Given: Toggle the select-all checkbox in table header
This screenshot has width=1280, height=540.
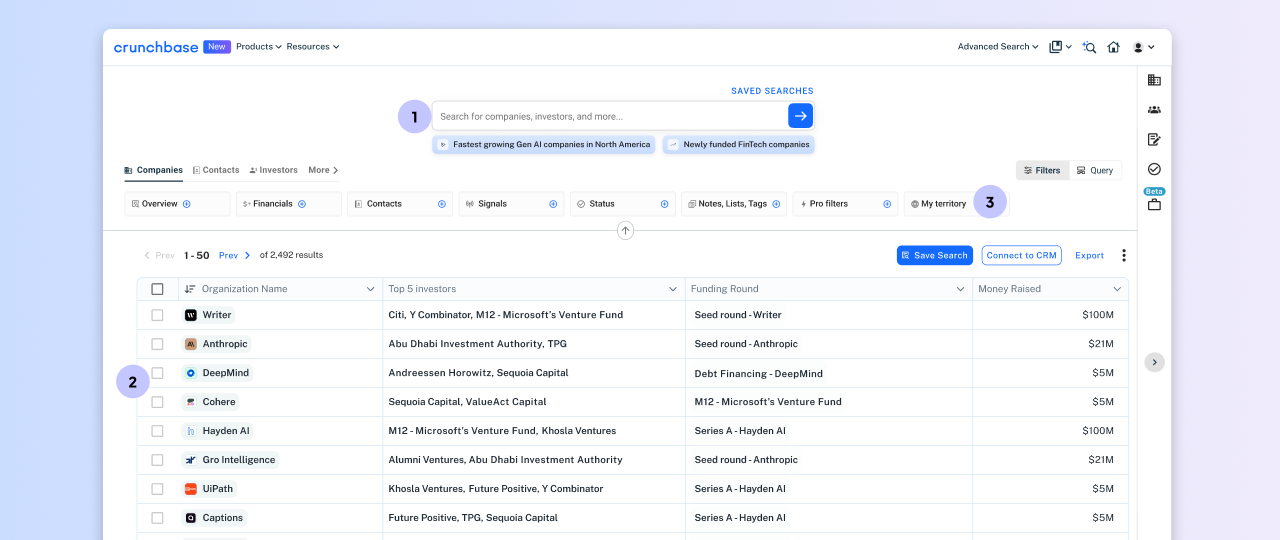Looking at the screenshot, I should coord(157,289).
